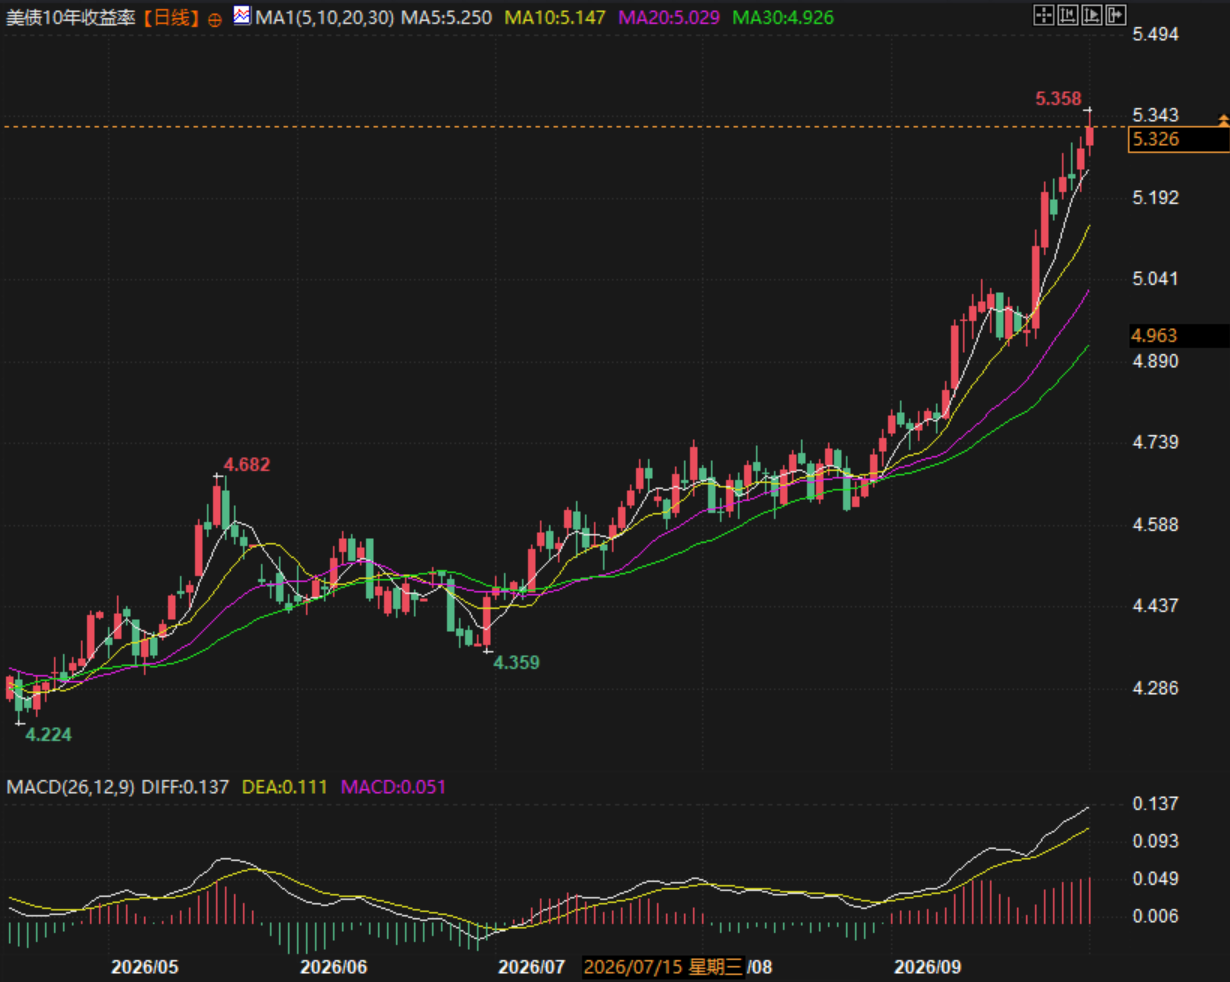Click the 2026/07/15 星期三 date marker
This screenshot has height=982, width=1230.
pos(664,967)
